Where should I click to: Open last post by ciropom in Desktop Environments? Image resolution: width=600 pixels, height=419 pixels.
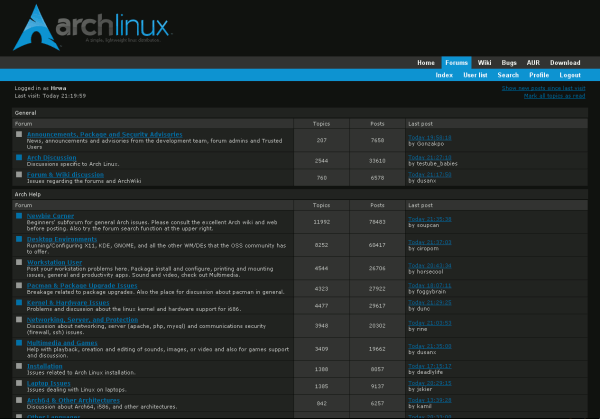click(x=430, y=242)
